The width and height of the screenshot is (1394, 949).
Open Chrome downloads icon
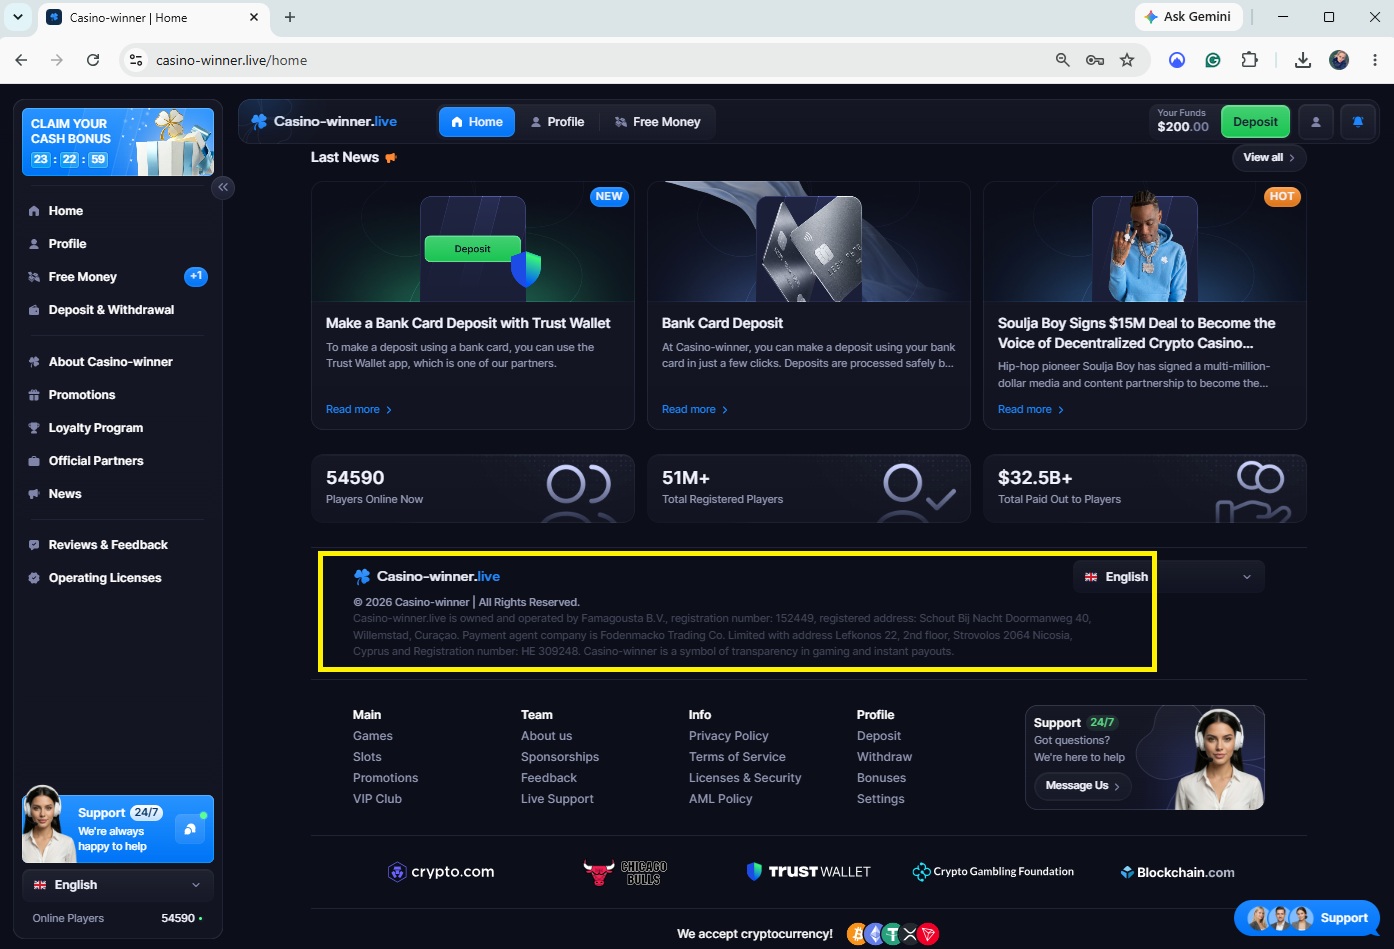[1302, 60]
